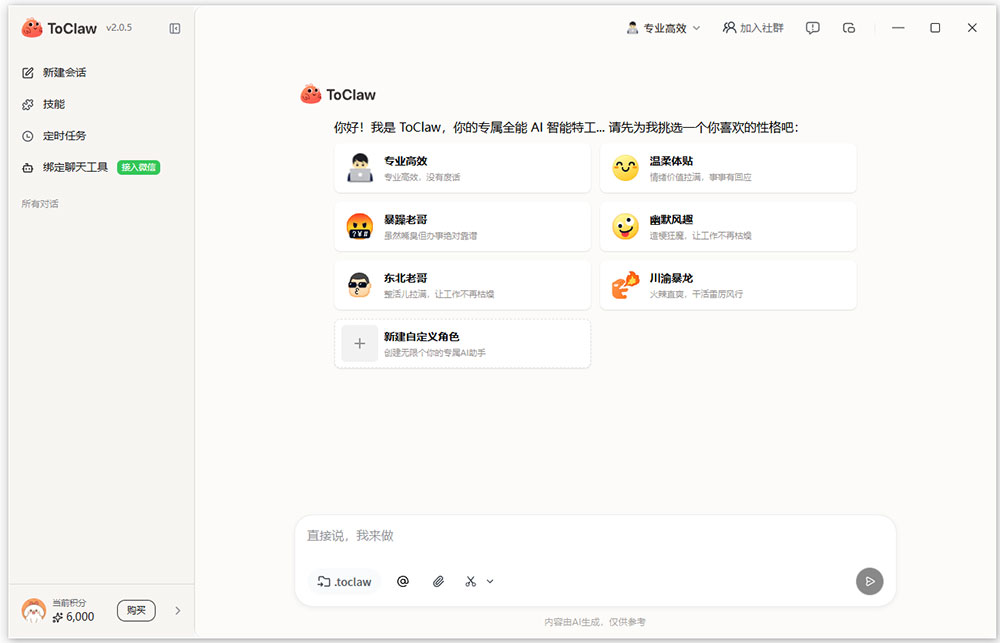This screenshot has width=1000, height=643.
Task: Select the 温柔体贴 personality card
Action: tap(728, 167)
